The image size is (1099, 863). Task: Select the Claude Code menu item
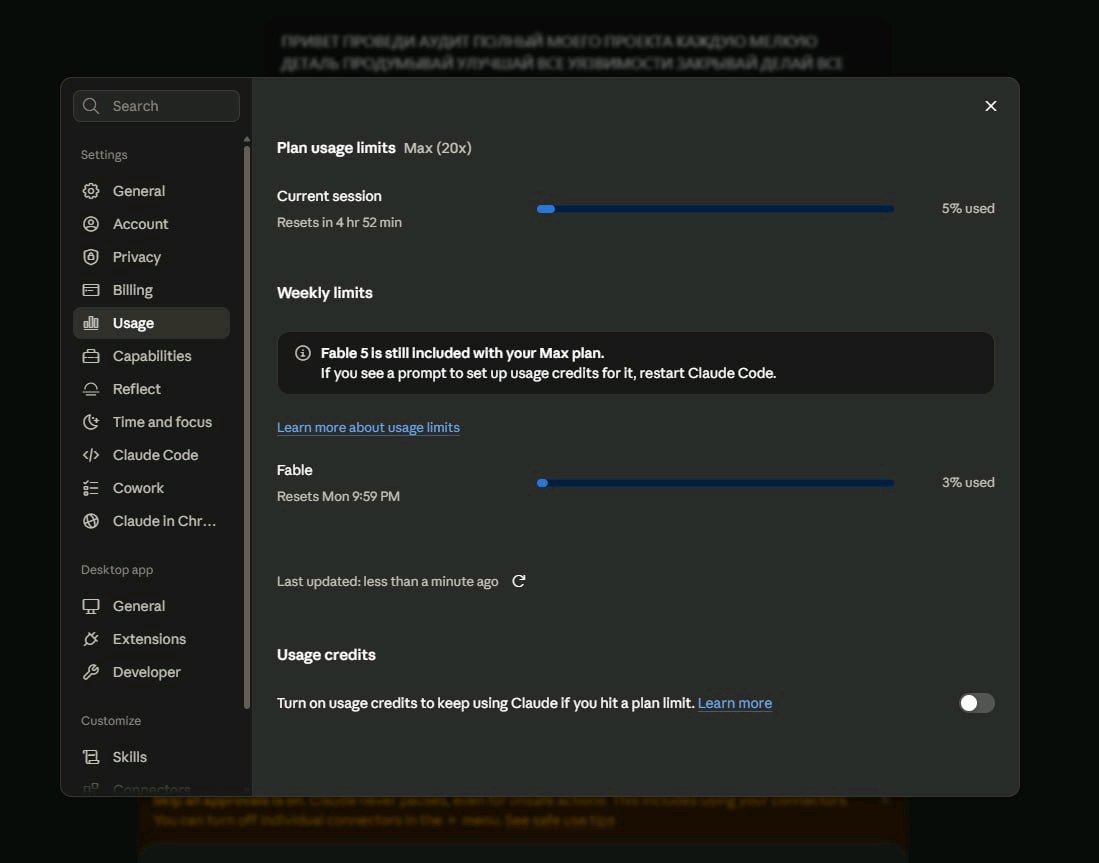151,455
